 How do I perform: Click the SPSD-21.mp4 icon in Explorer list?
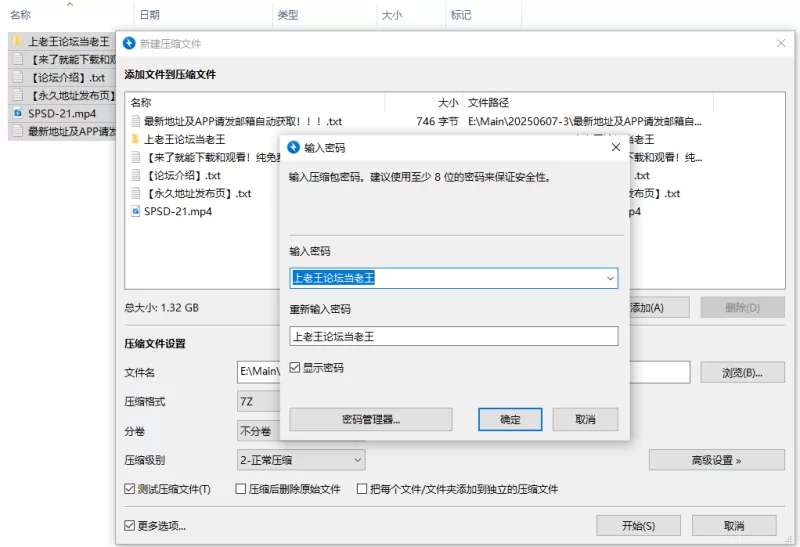coord(18,113)
